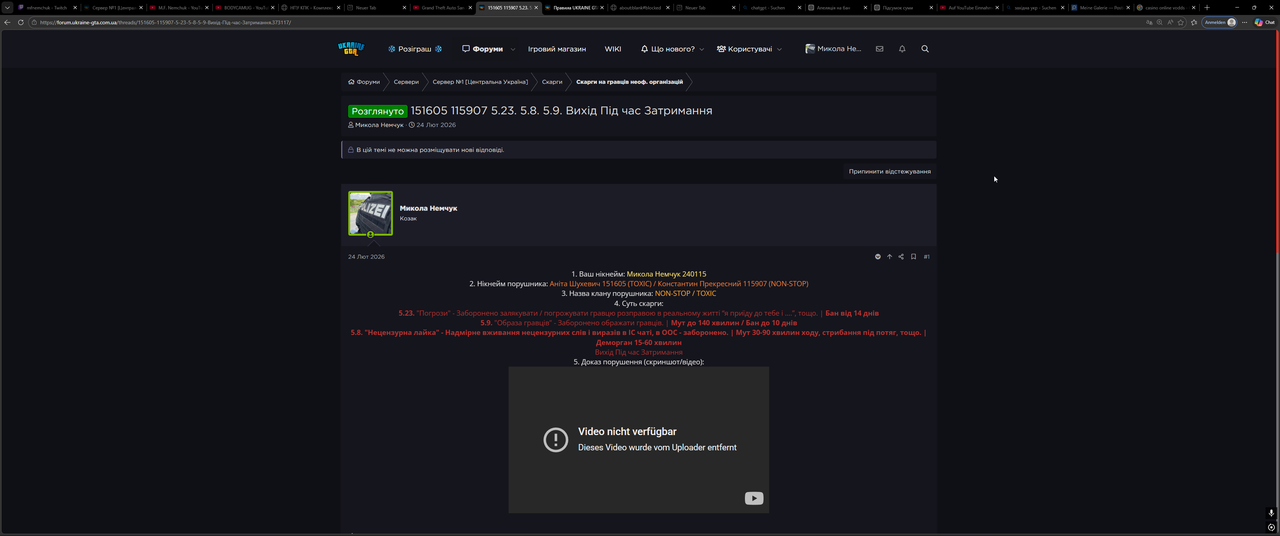
Task: Open the Розіграш menu item
Action: pos(415,49)
